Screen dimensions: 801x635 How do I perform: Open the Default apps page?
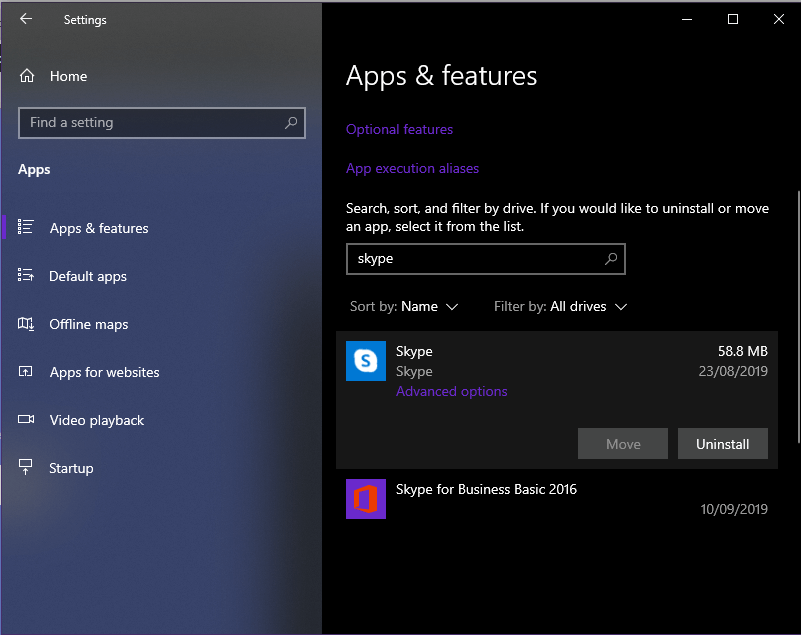(88, 276)
